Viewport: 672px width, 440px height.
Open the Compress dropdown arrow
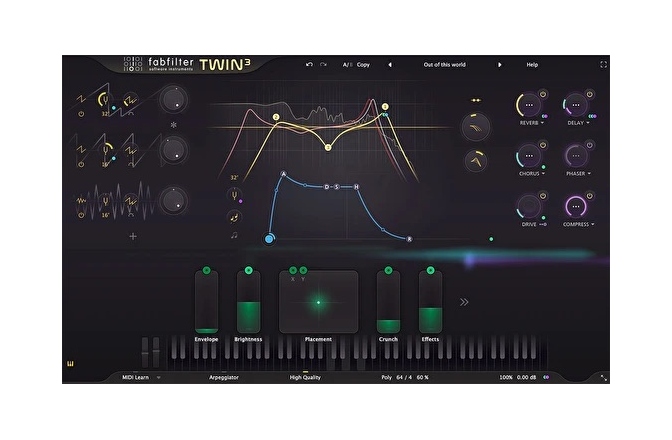tap(593, 224)
